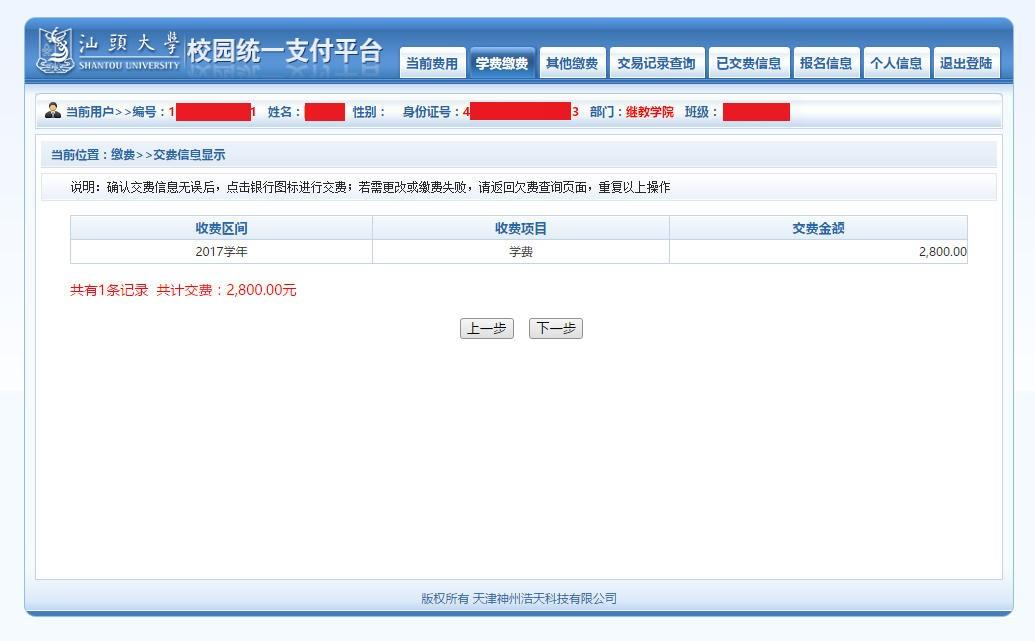Select the 2017学年 table cell
The width and height of the screenshot is (1035, 641).
point(221,252)
